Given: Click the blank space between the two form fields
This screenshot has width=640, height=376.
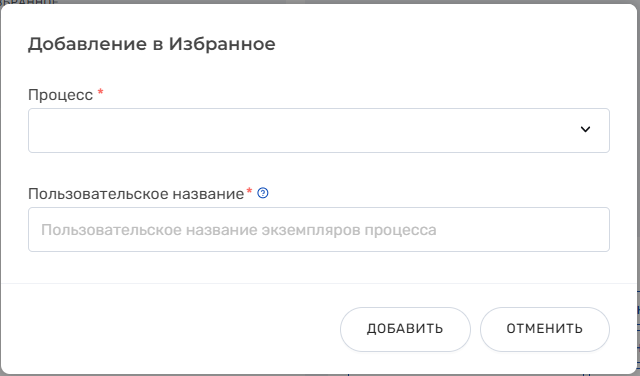Looking at the screenshot, I should pos(319,169).
